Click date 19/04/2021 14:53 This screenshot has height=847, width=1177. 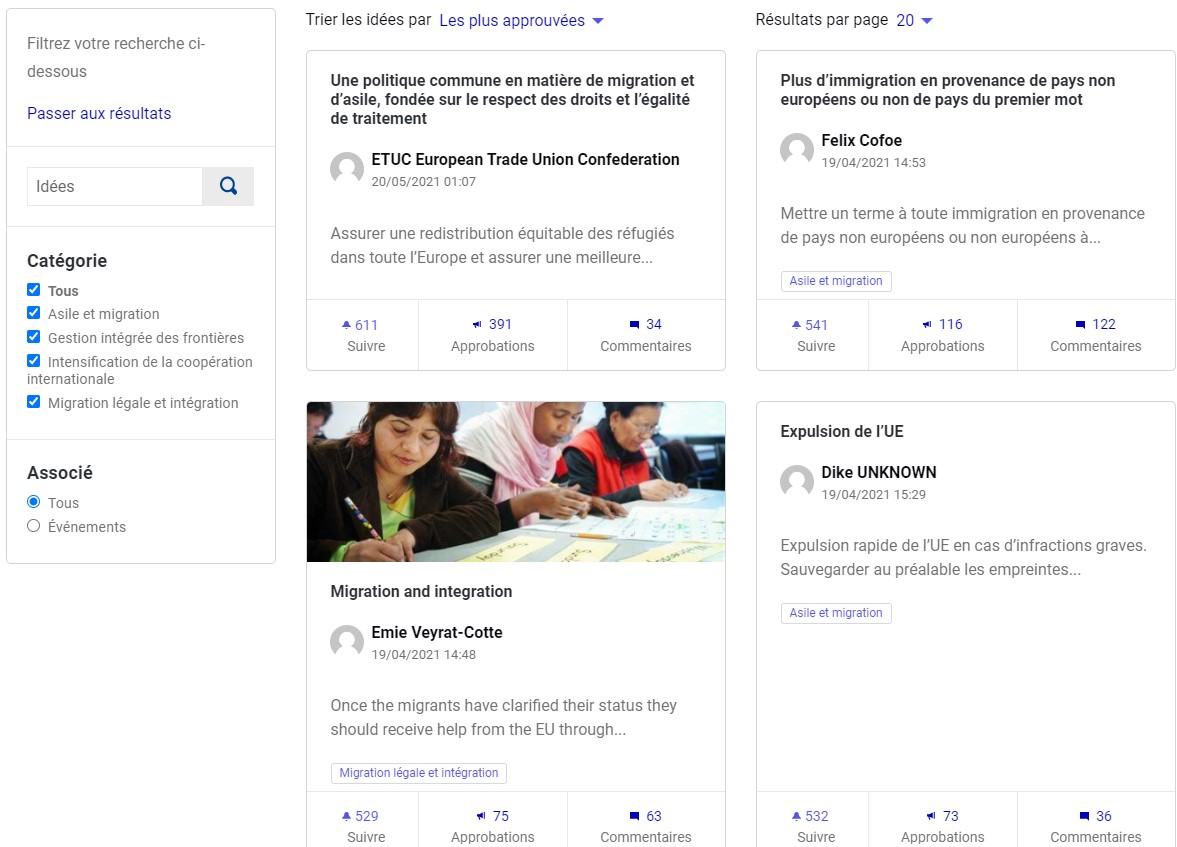point(874,163)
